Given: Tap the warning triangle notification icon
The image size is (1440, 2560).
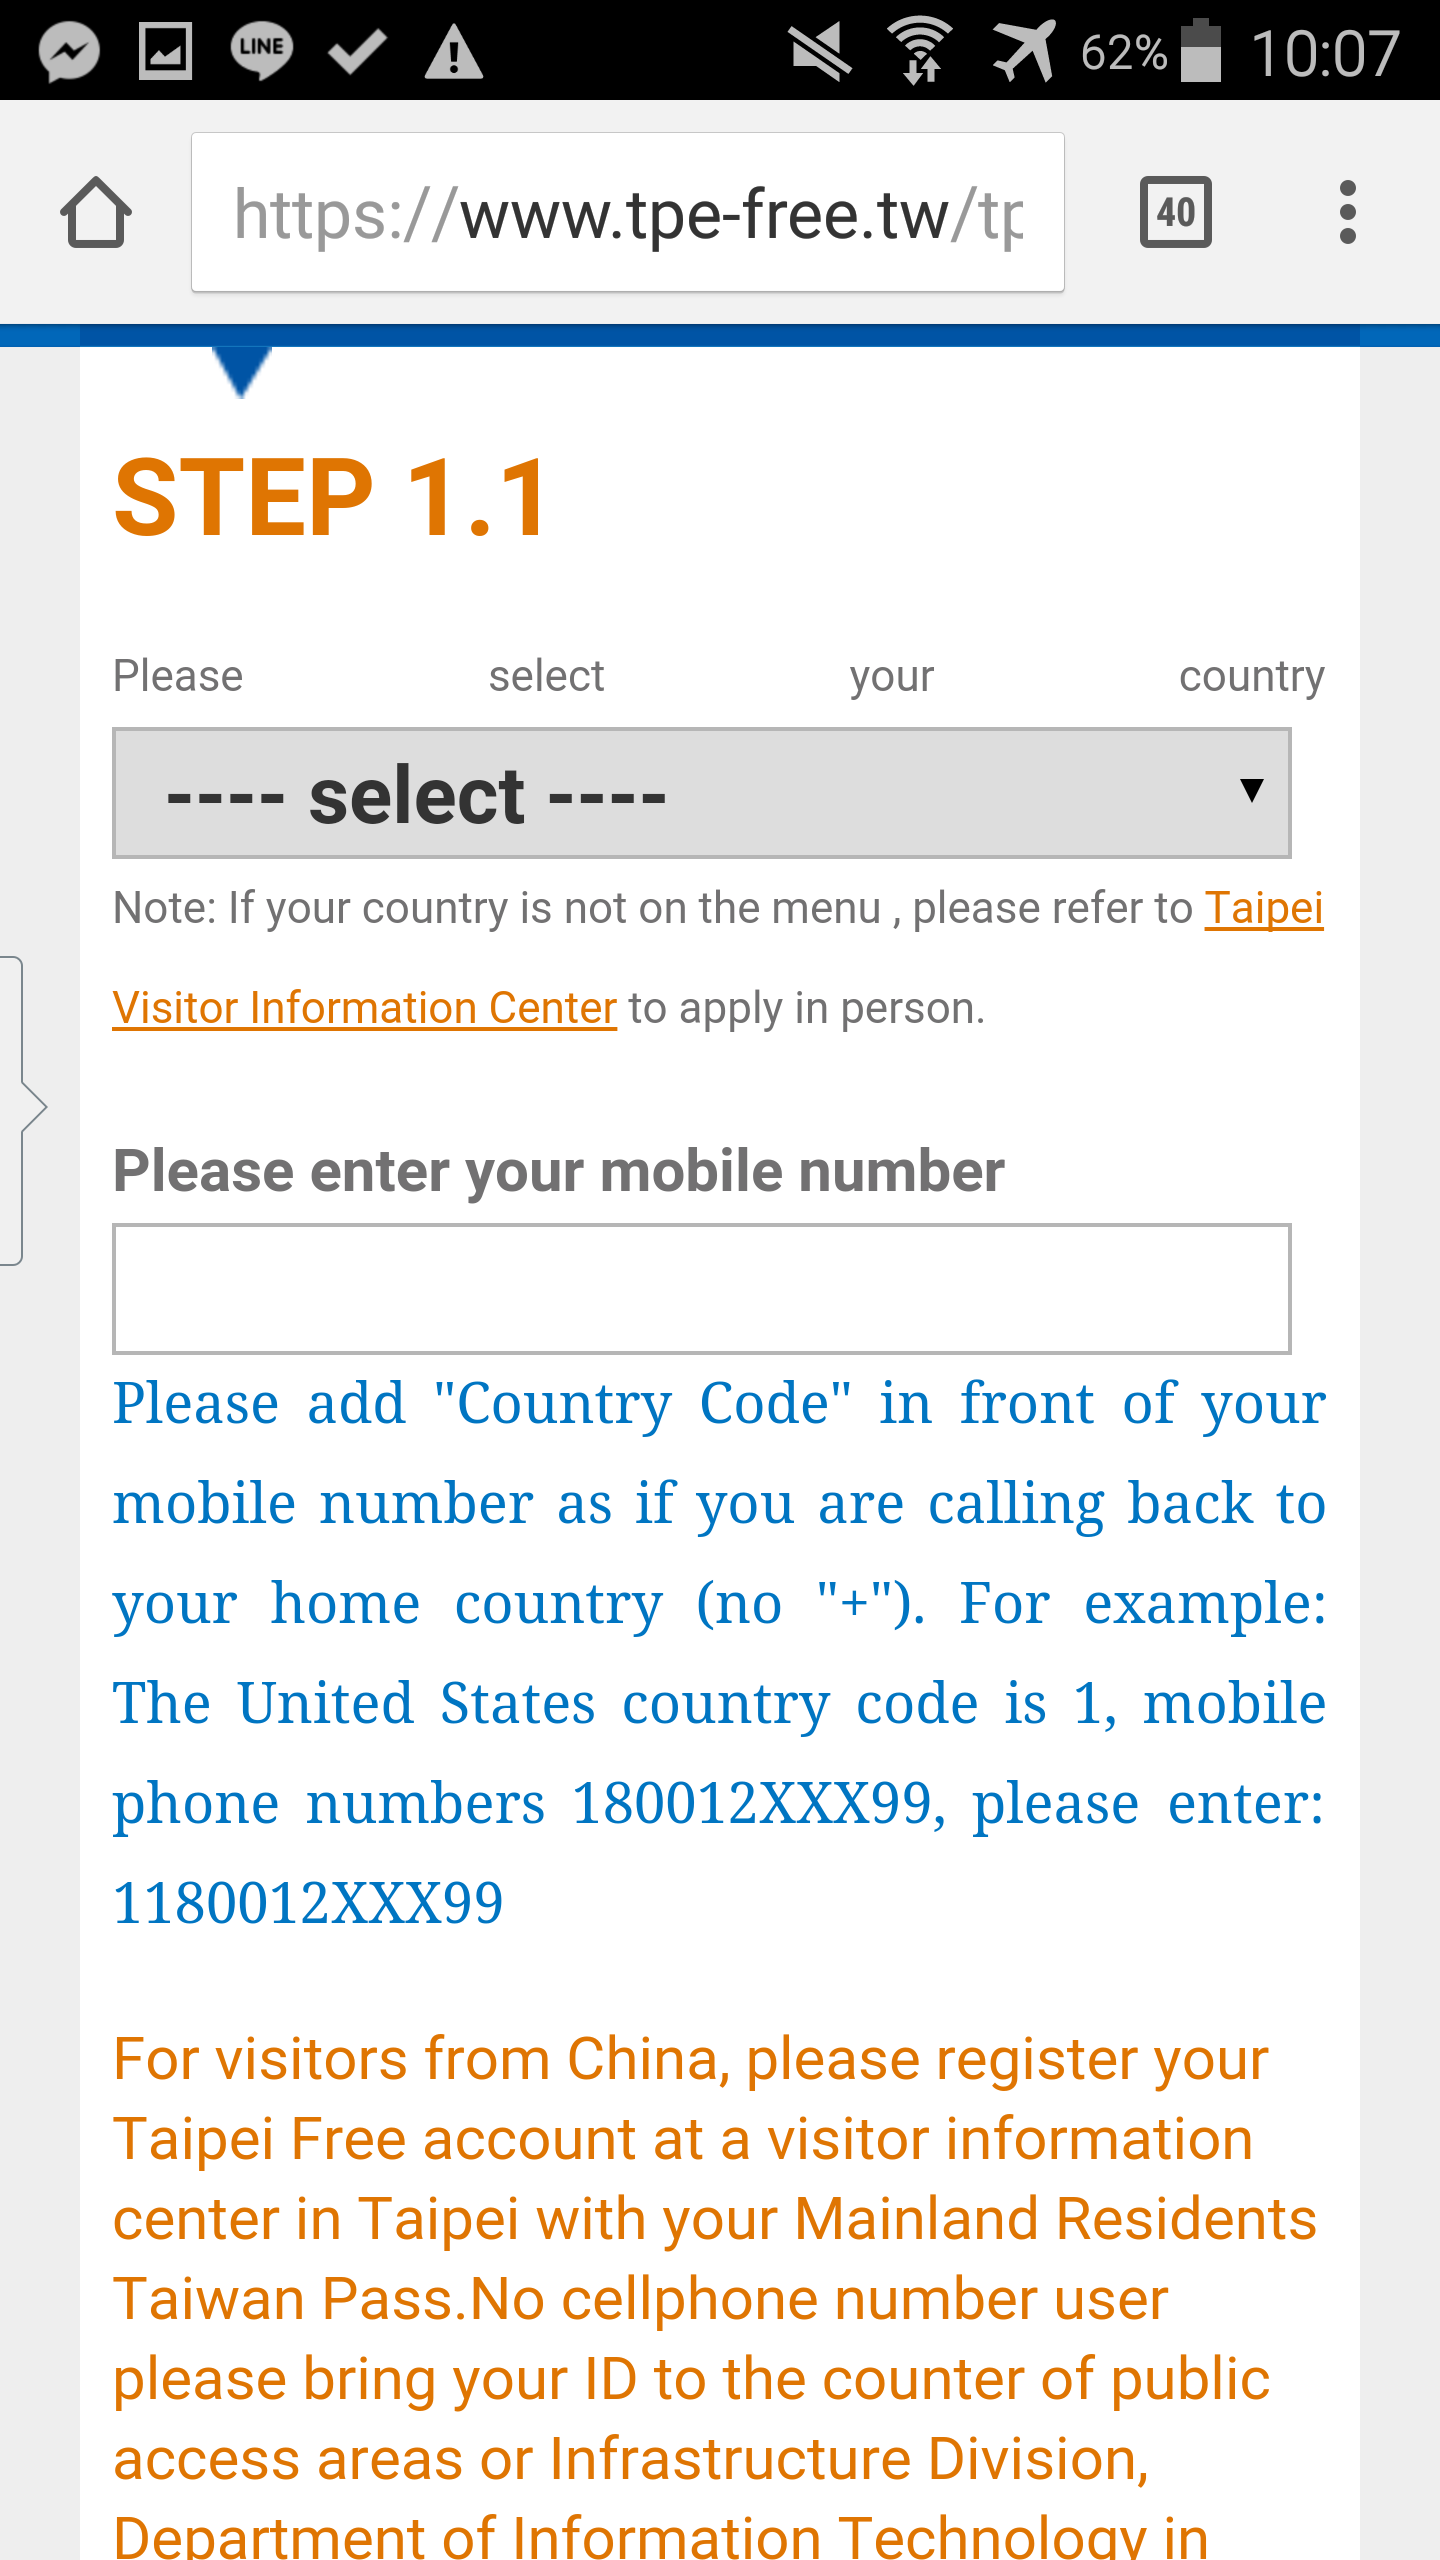Looking at the screenshot, I should (x=454, y=52).
